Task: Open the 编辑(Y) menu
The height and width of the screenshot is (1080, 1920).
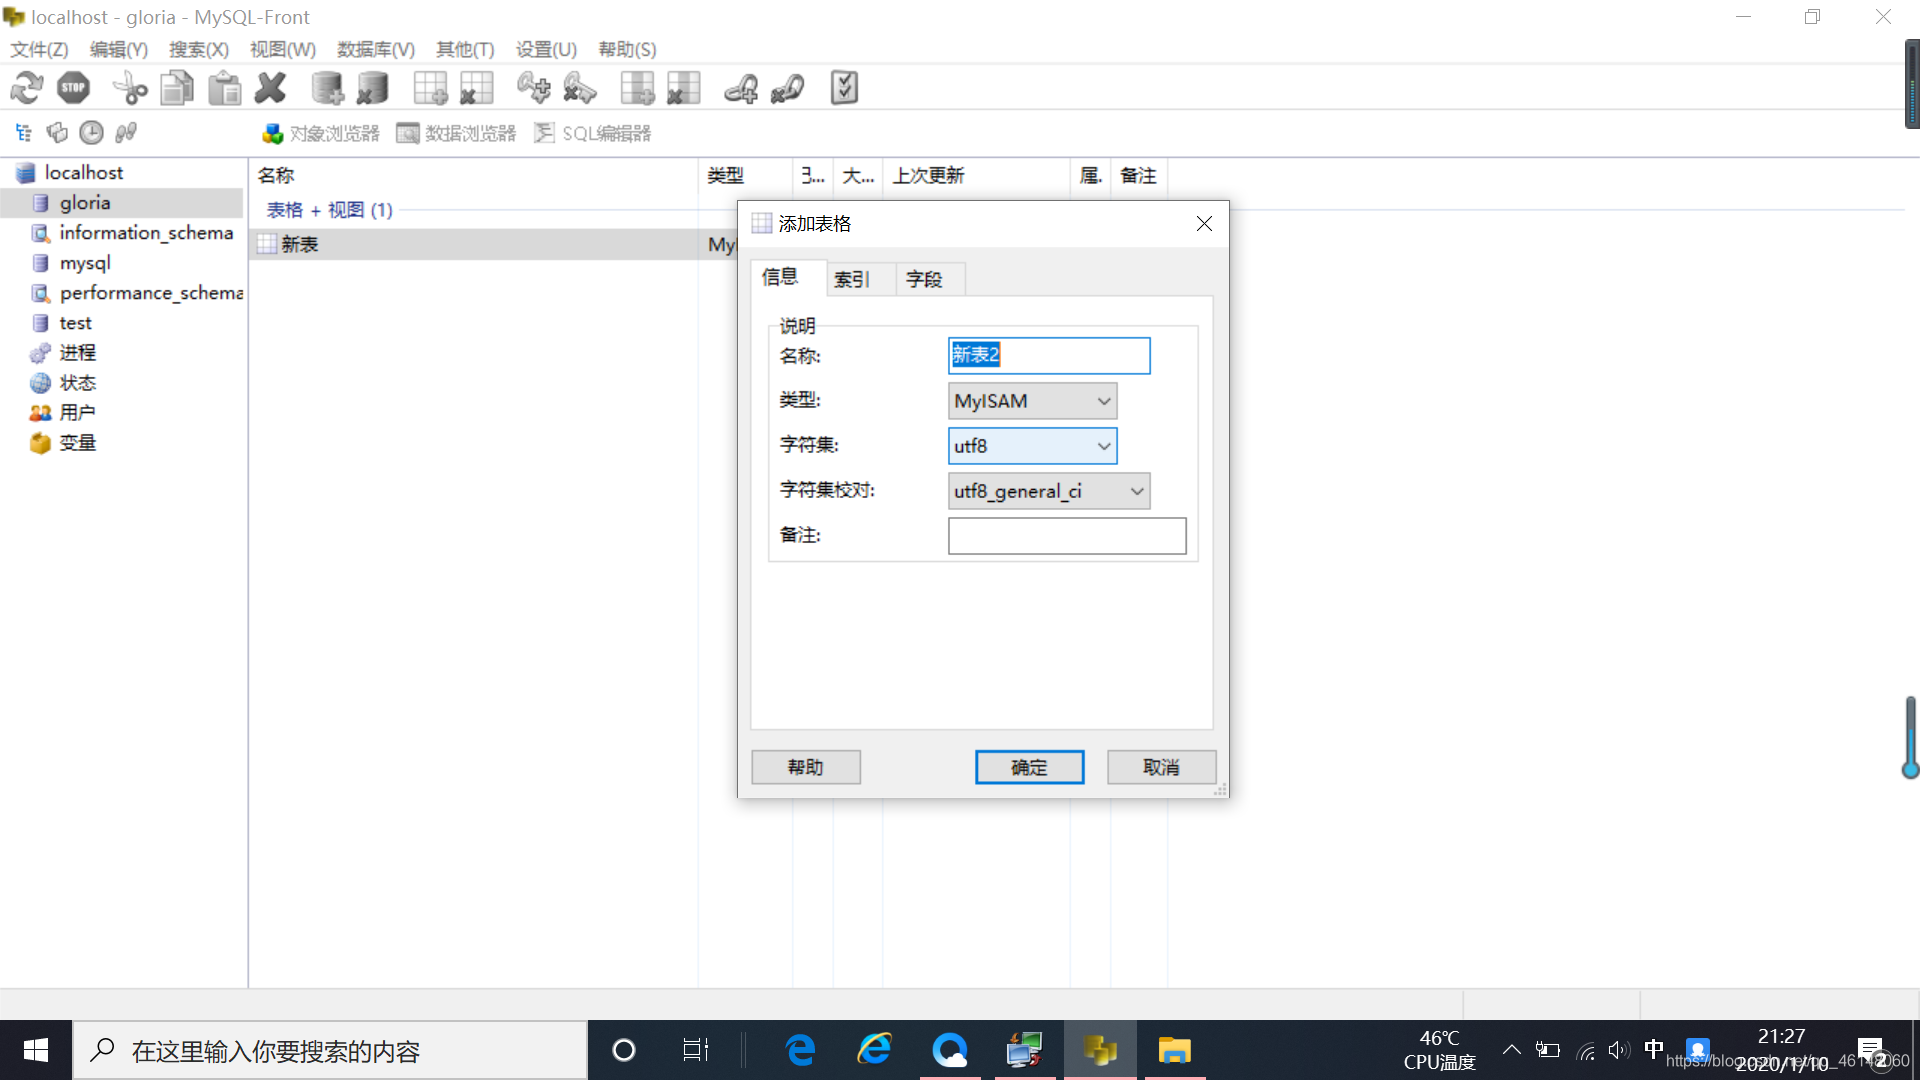Action: [119, 49]
